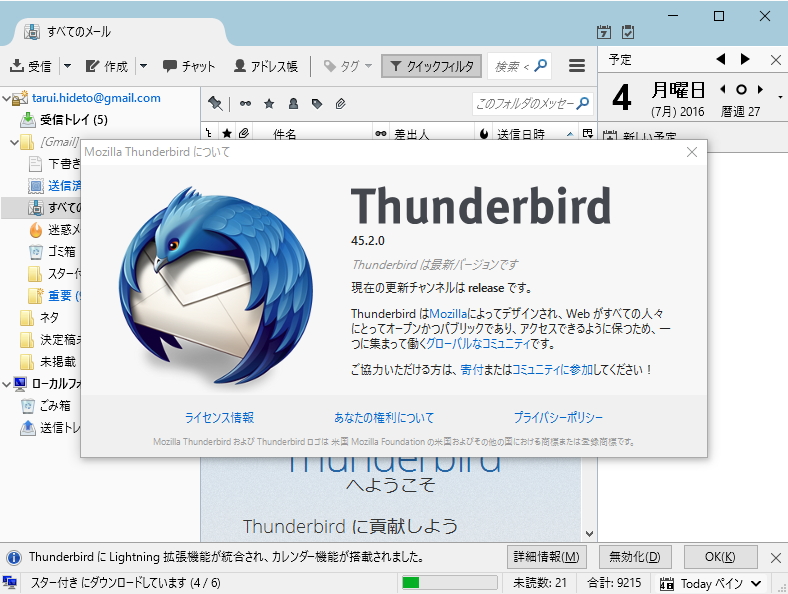Image resolution: width=788 pixels, height=594 pixels.
Task: Toggle the tags filter icon
Action: (x=317, y=104)
